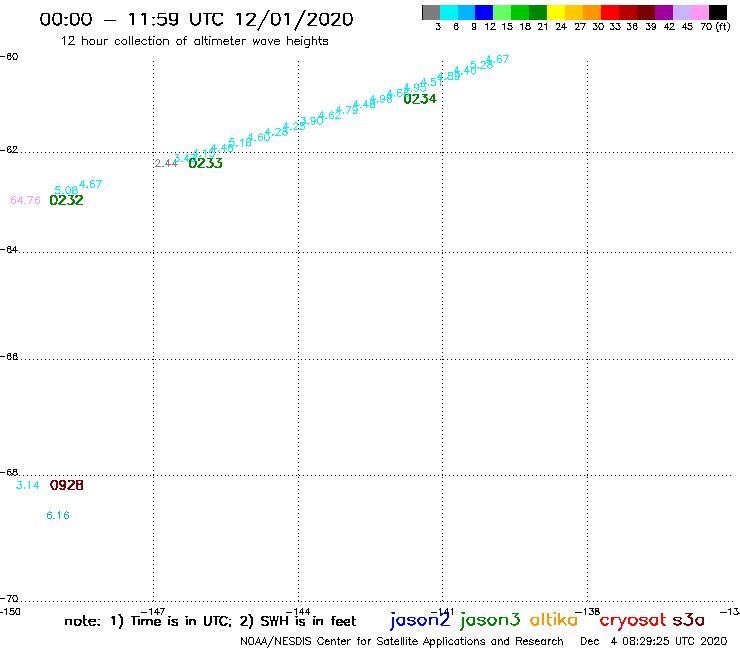740x650 pixels.
Task: Click the green time label 0233
Action: tap(205, 163)
